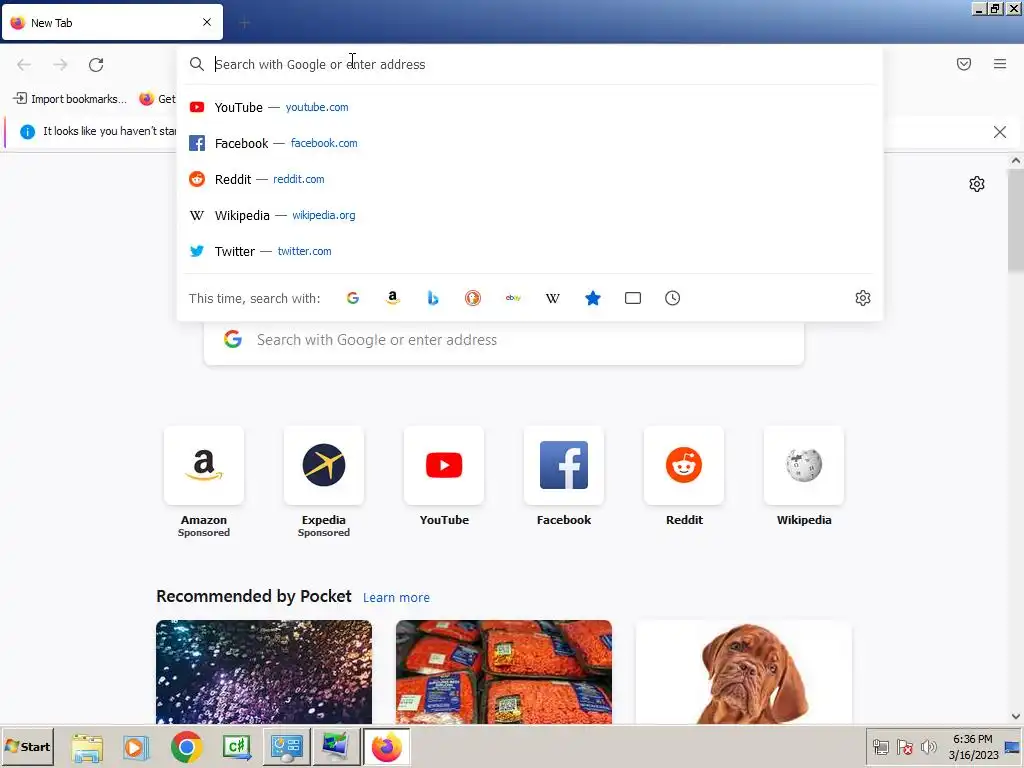Choose Reddit suggestion reddit.com
This screenshot has height=768, width=1024.
pos(530,179)
